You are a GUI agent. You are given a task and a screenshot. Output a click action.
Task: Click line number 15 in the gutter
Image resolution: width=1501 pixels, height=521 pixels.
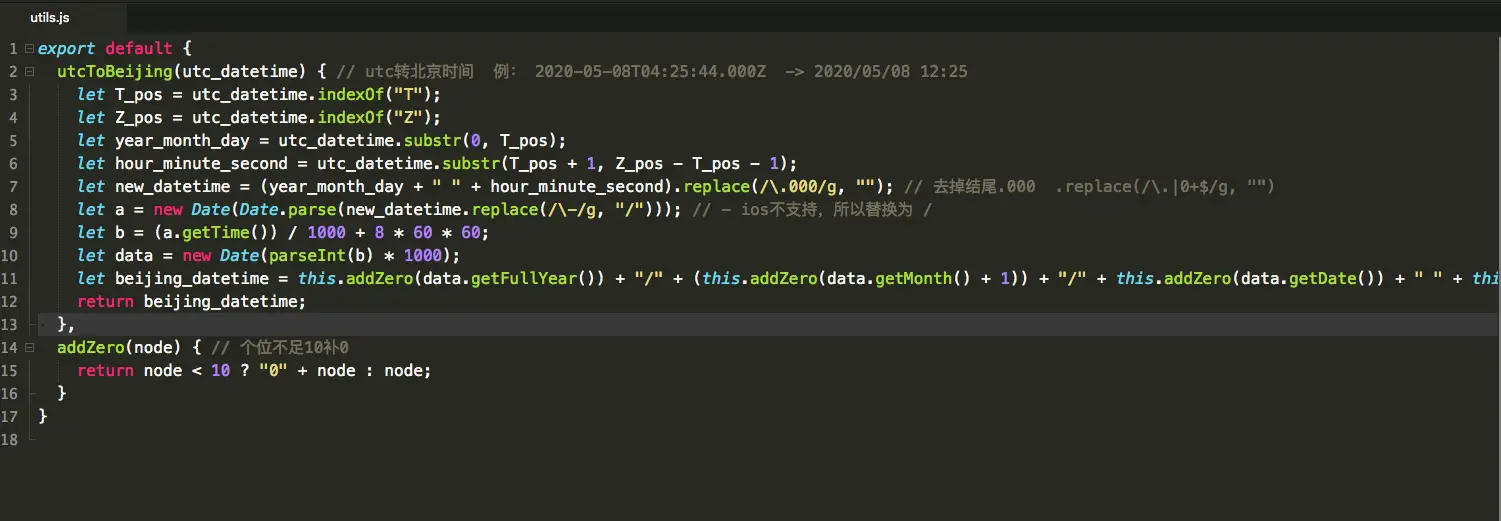click(x=9, y=370)
